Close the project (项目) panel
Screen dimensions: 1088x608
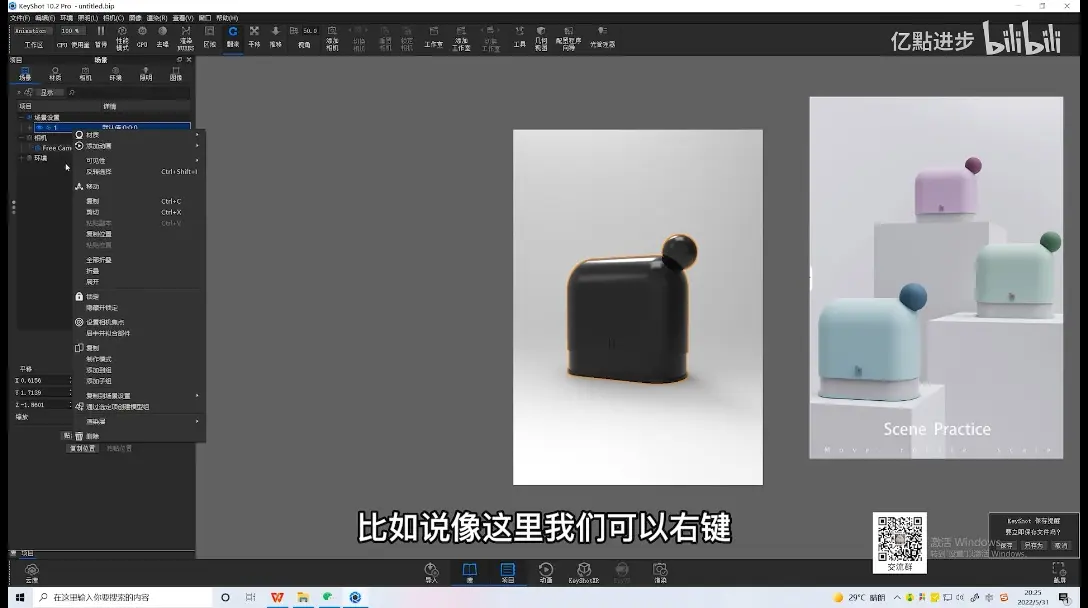pos(189,60)
